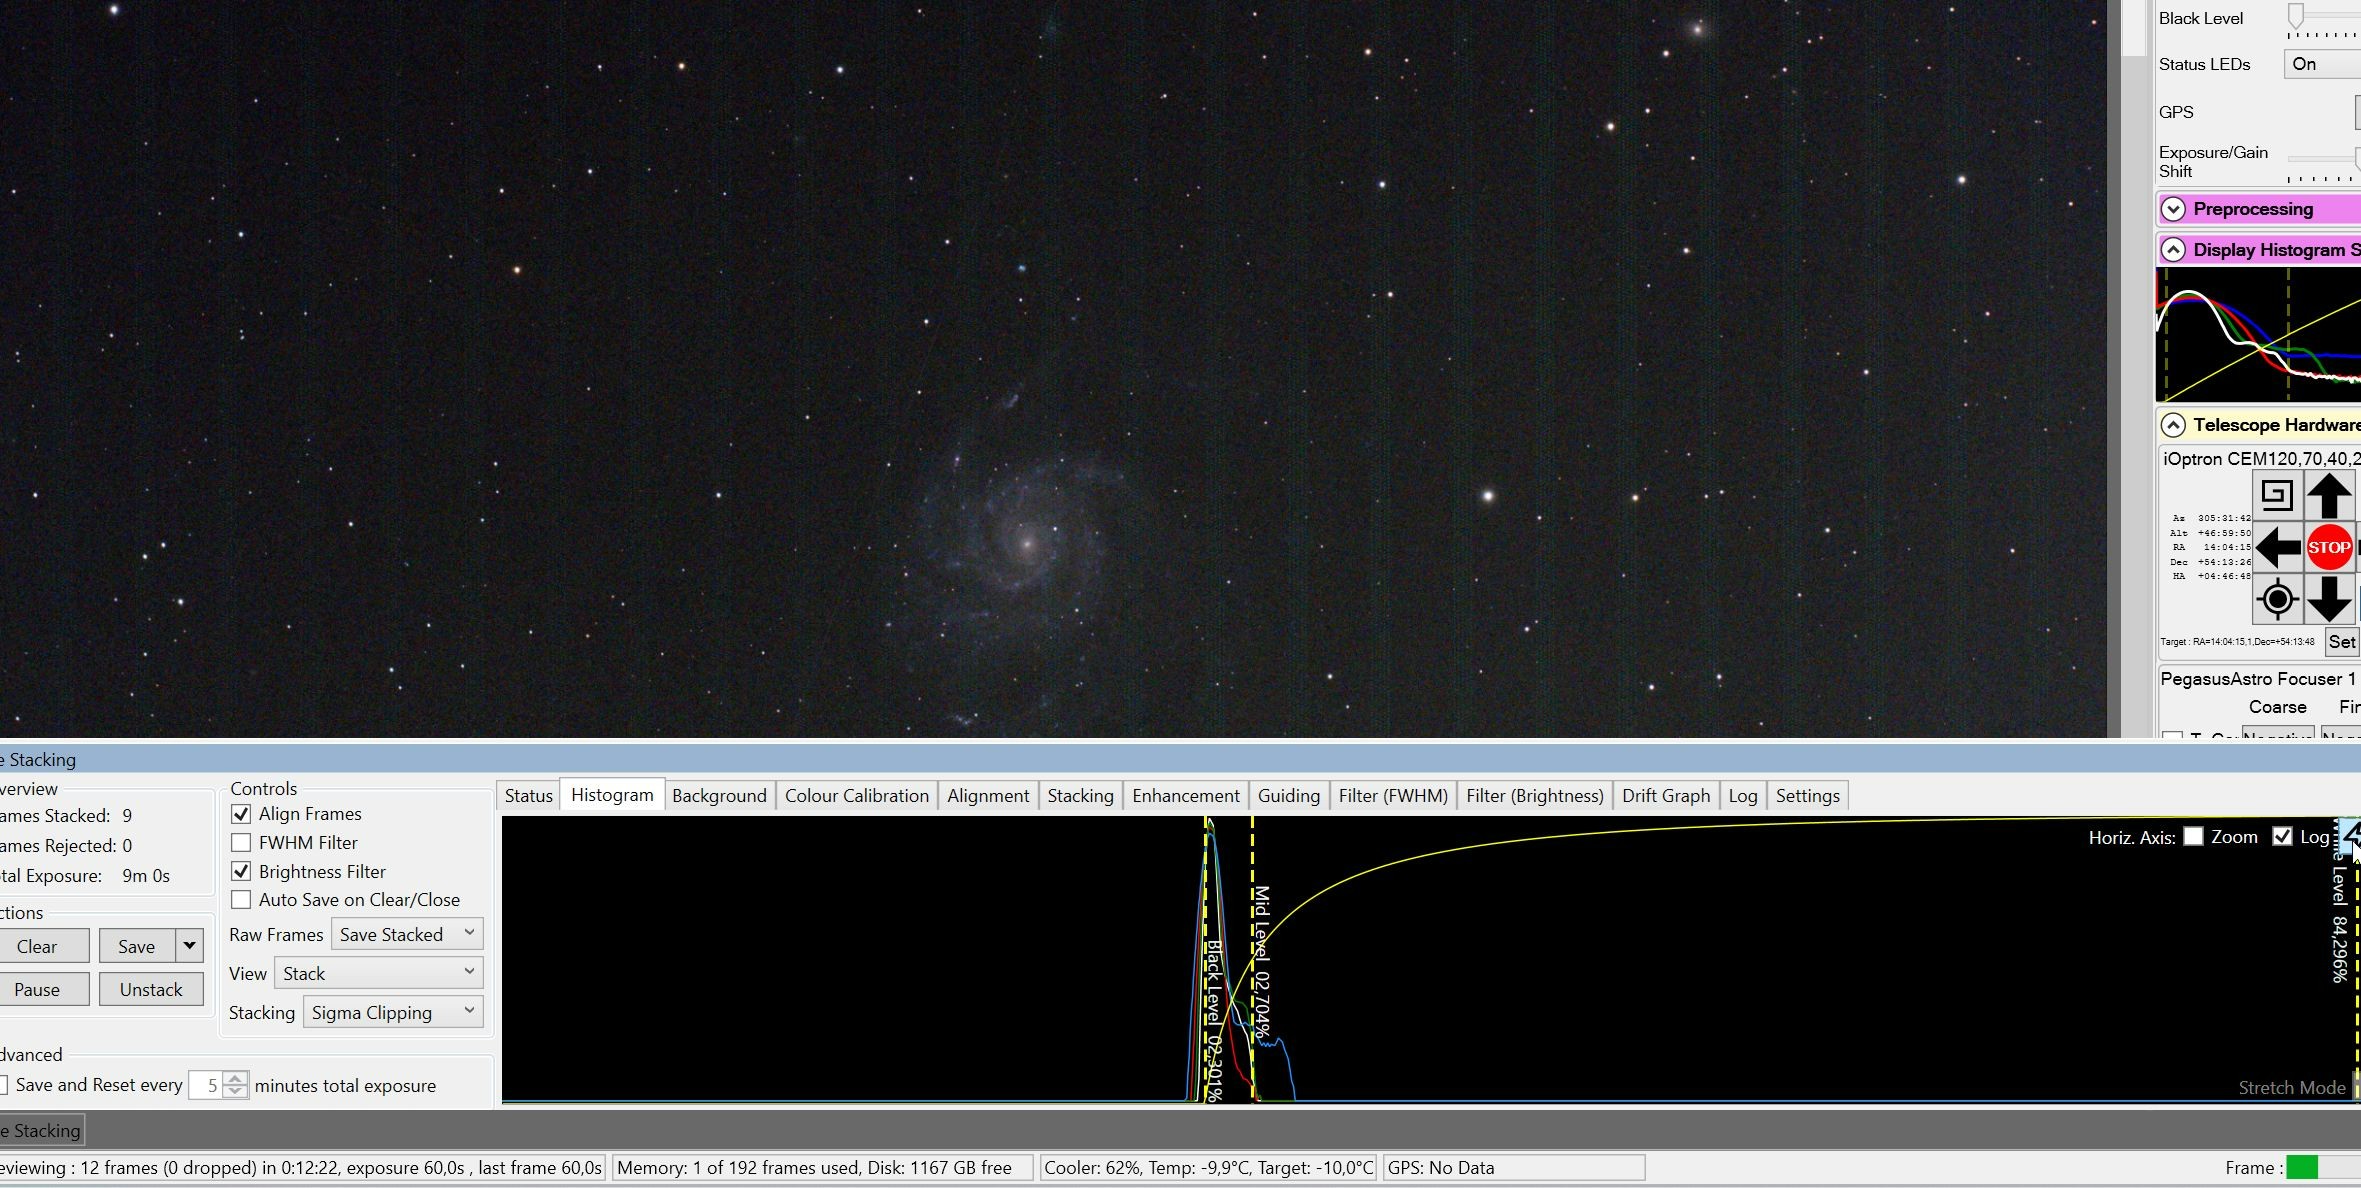The width and height of the screenshot is (2361, 1188).
Task: Open the Save button dropdown arrow
Action: point(189,946)
